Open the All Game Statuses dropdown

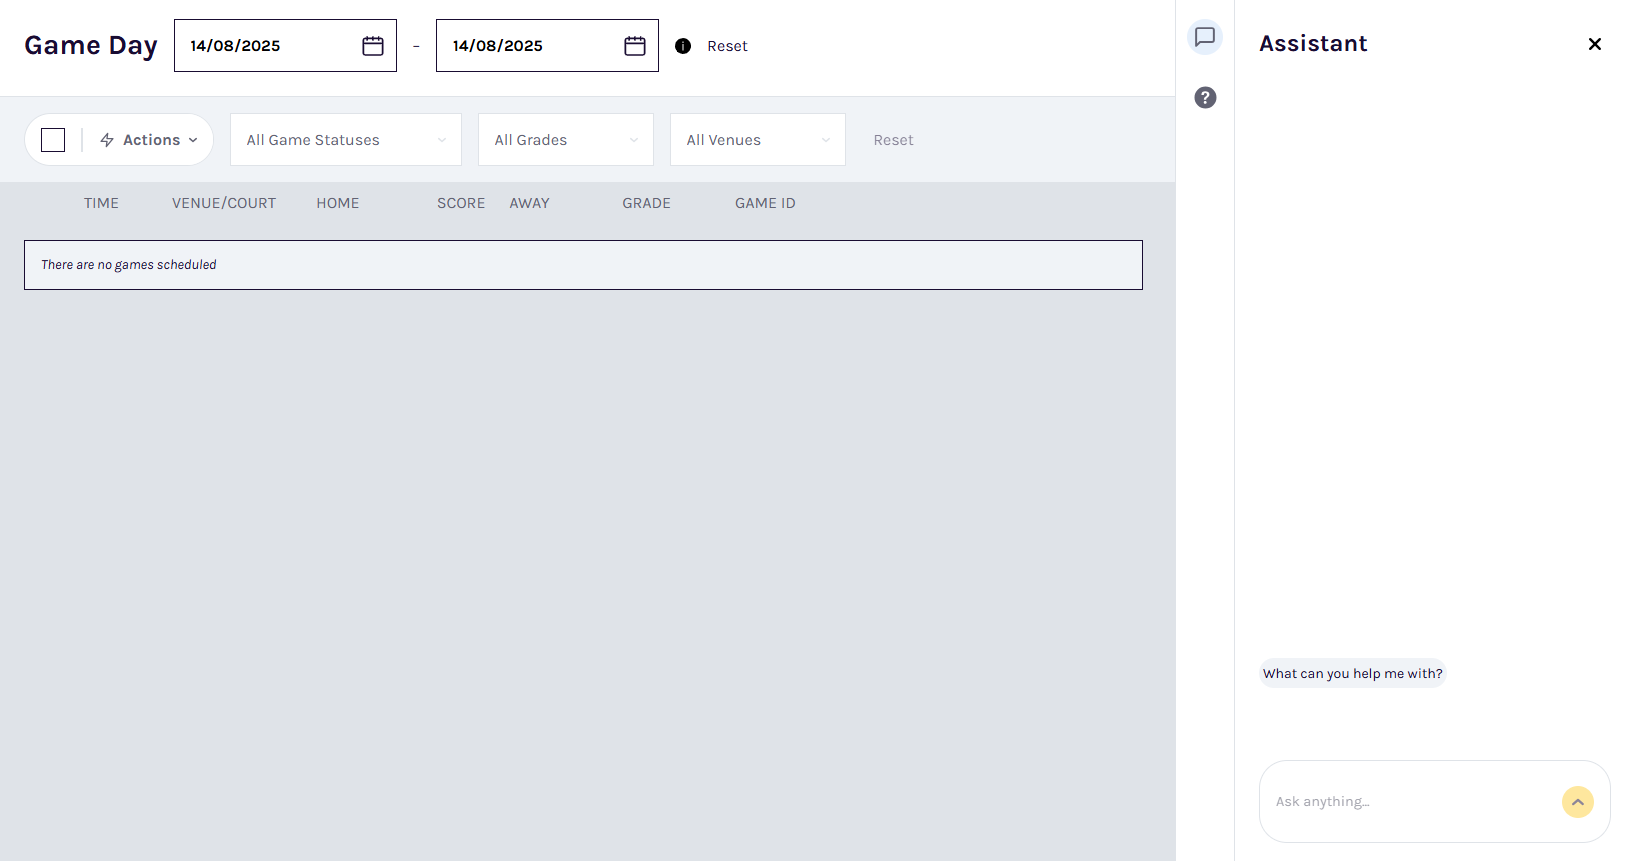(345, 140)
